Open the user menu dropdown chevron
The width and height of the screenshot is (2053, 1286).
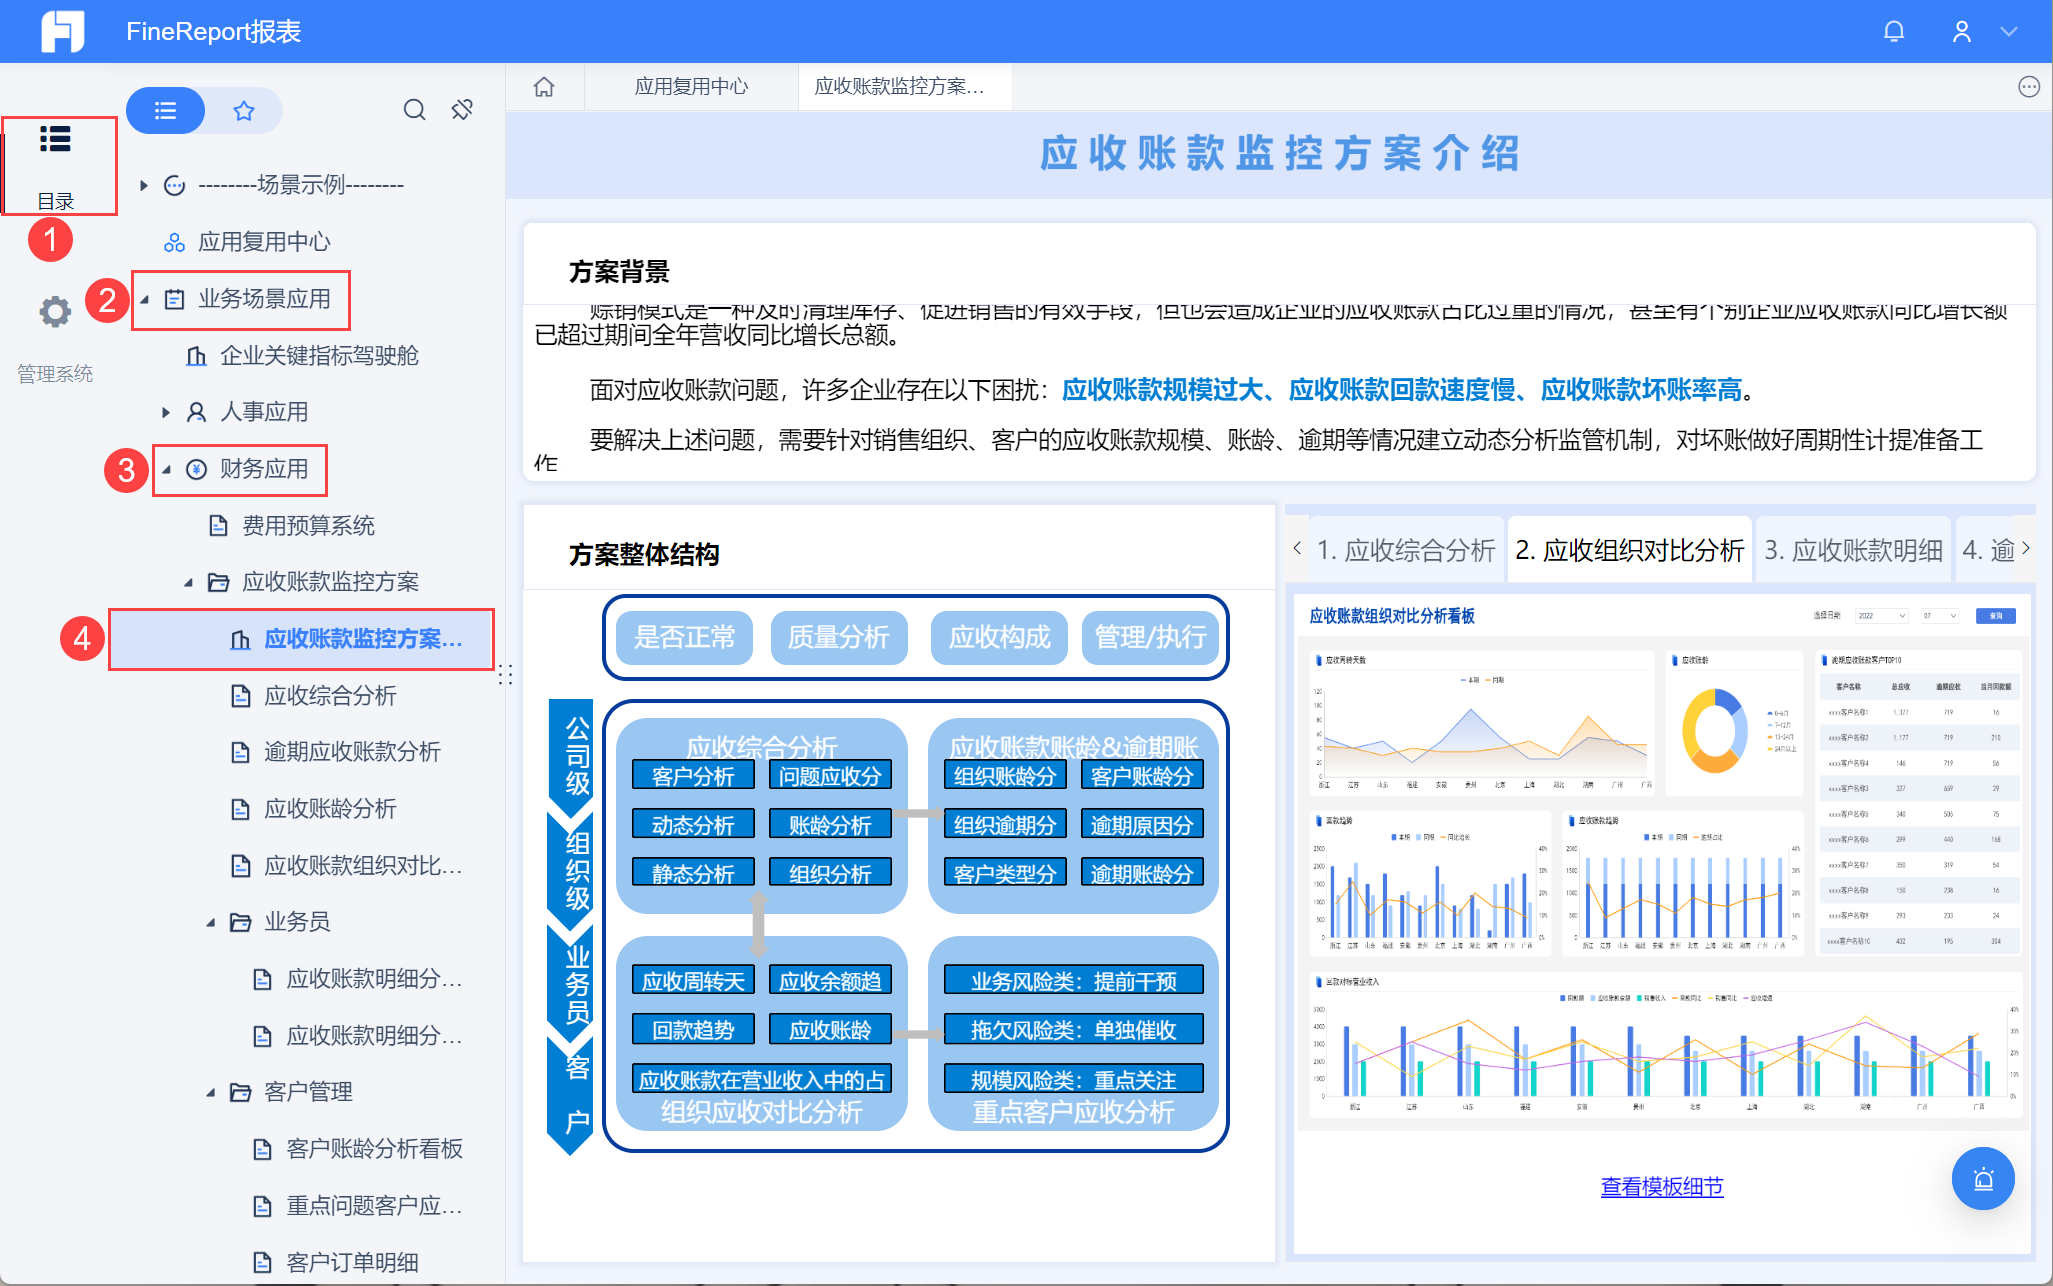point(2009,32)
